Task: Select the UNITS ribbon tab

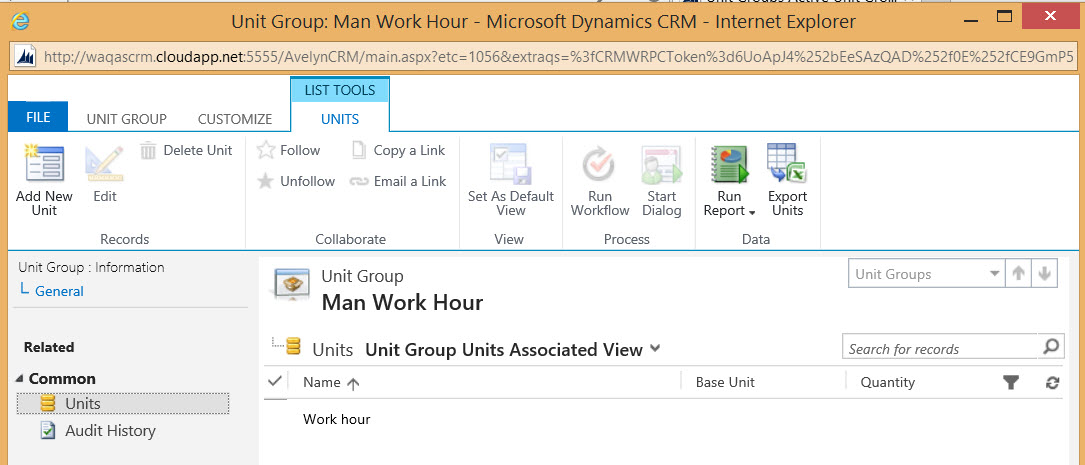Action: (340, 119)
